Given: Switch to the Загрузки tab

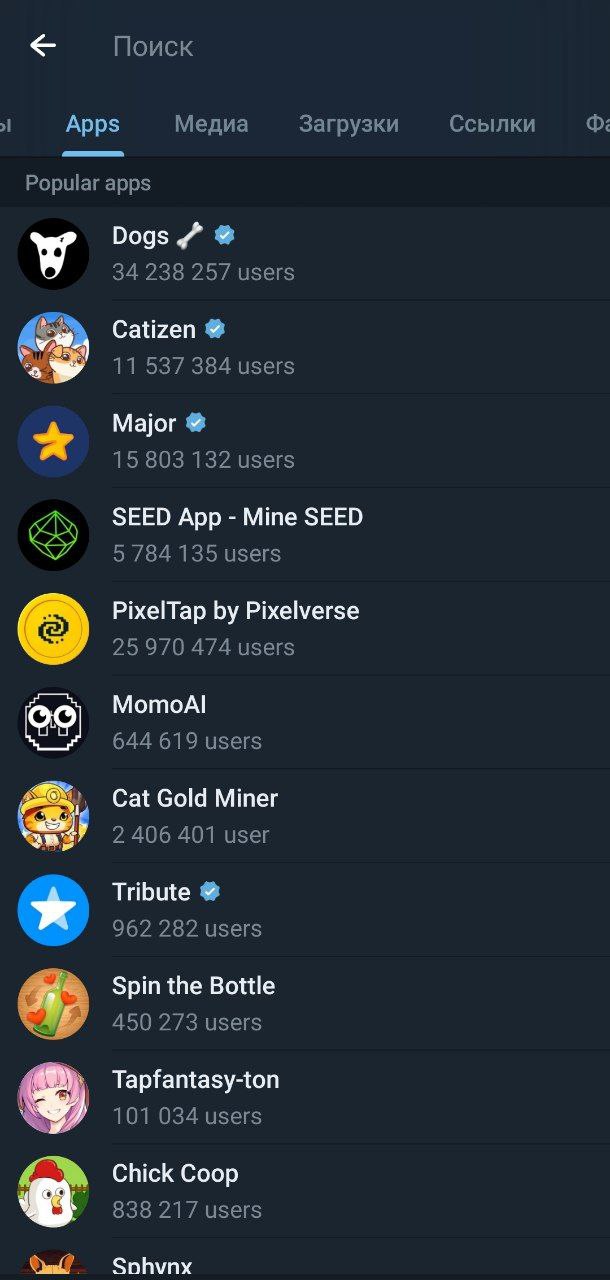Looking at the screenshot, I should coord(348,124).
